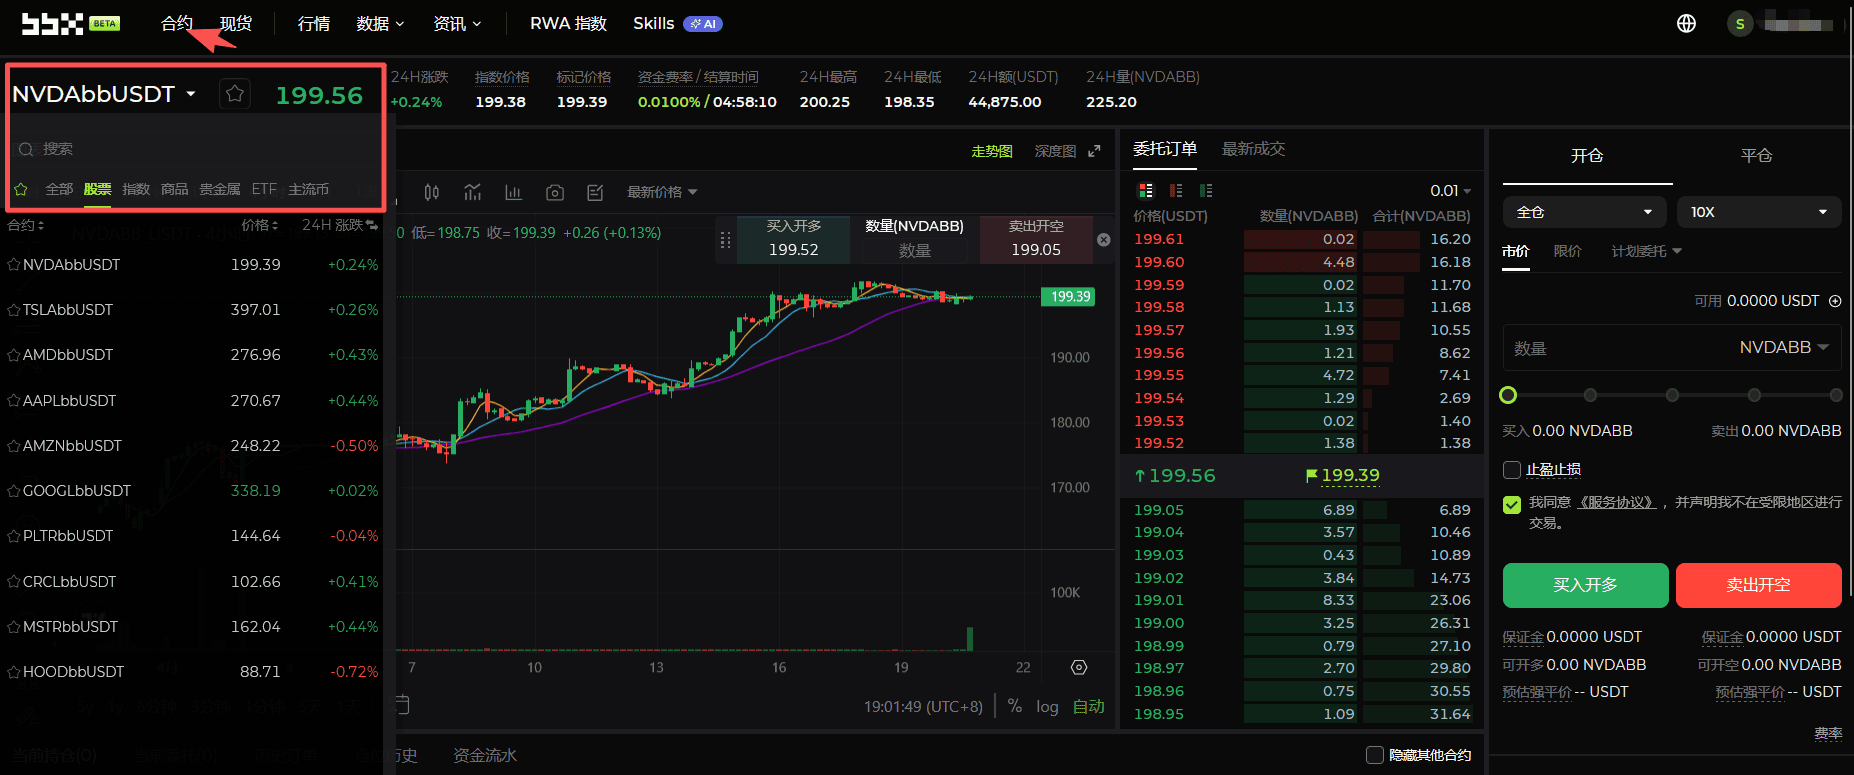Expand the 0.01 price precision dropdown
Screen dimensions: 1854x775
(1450, 190)
